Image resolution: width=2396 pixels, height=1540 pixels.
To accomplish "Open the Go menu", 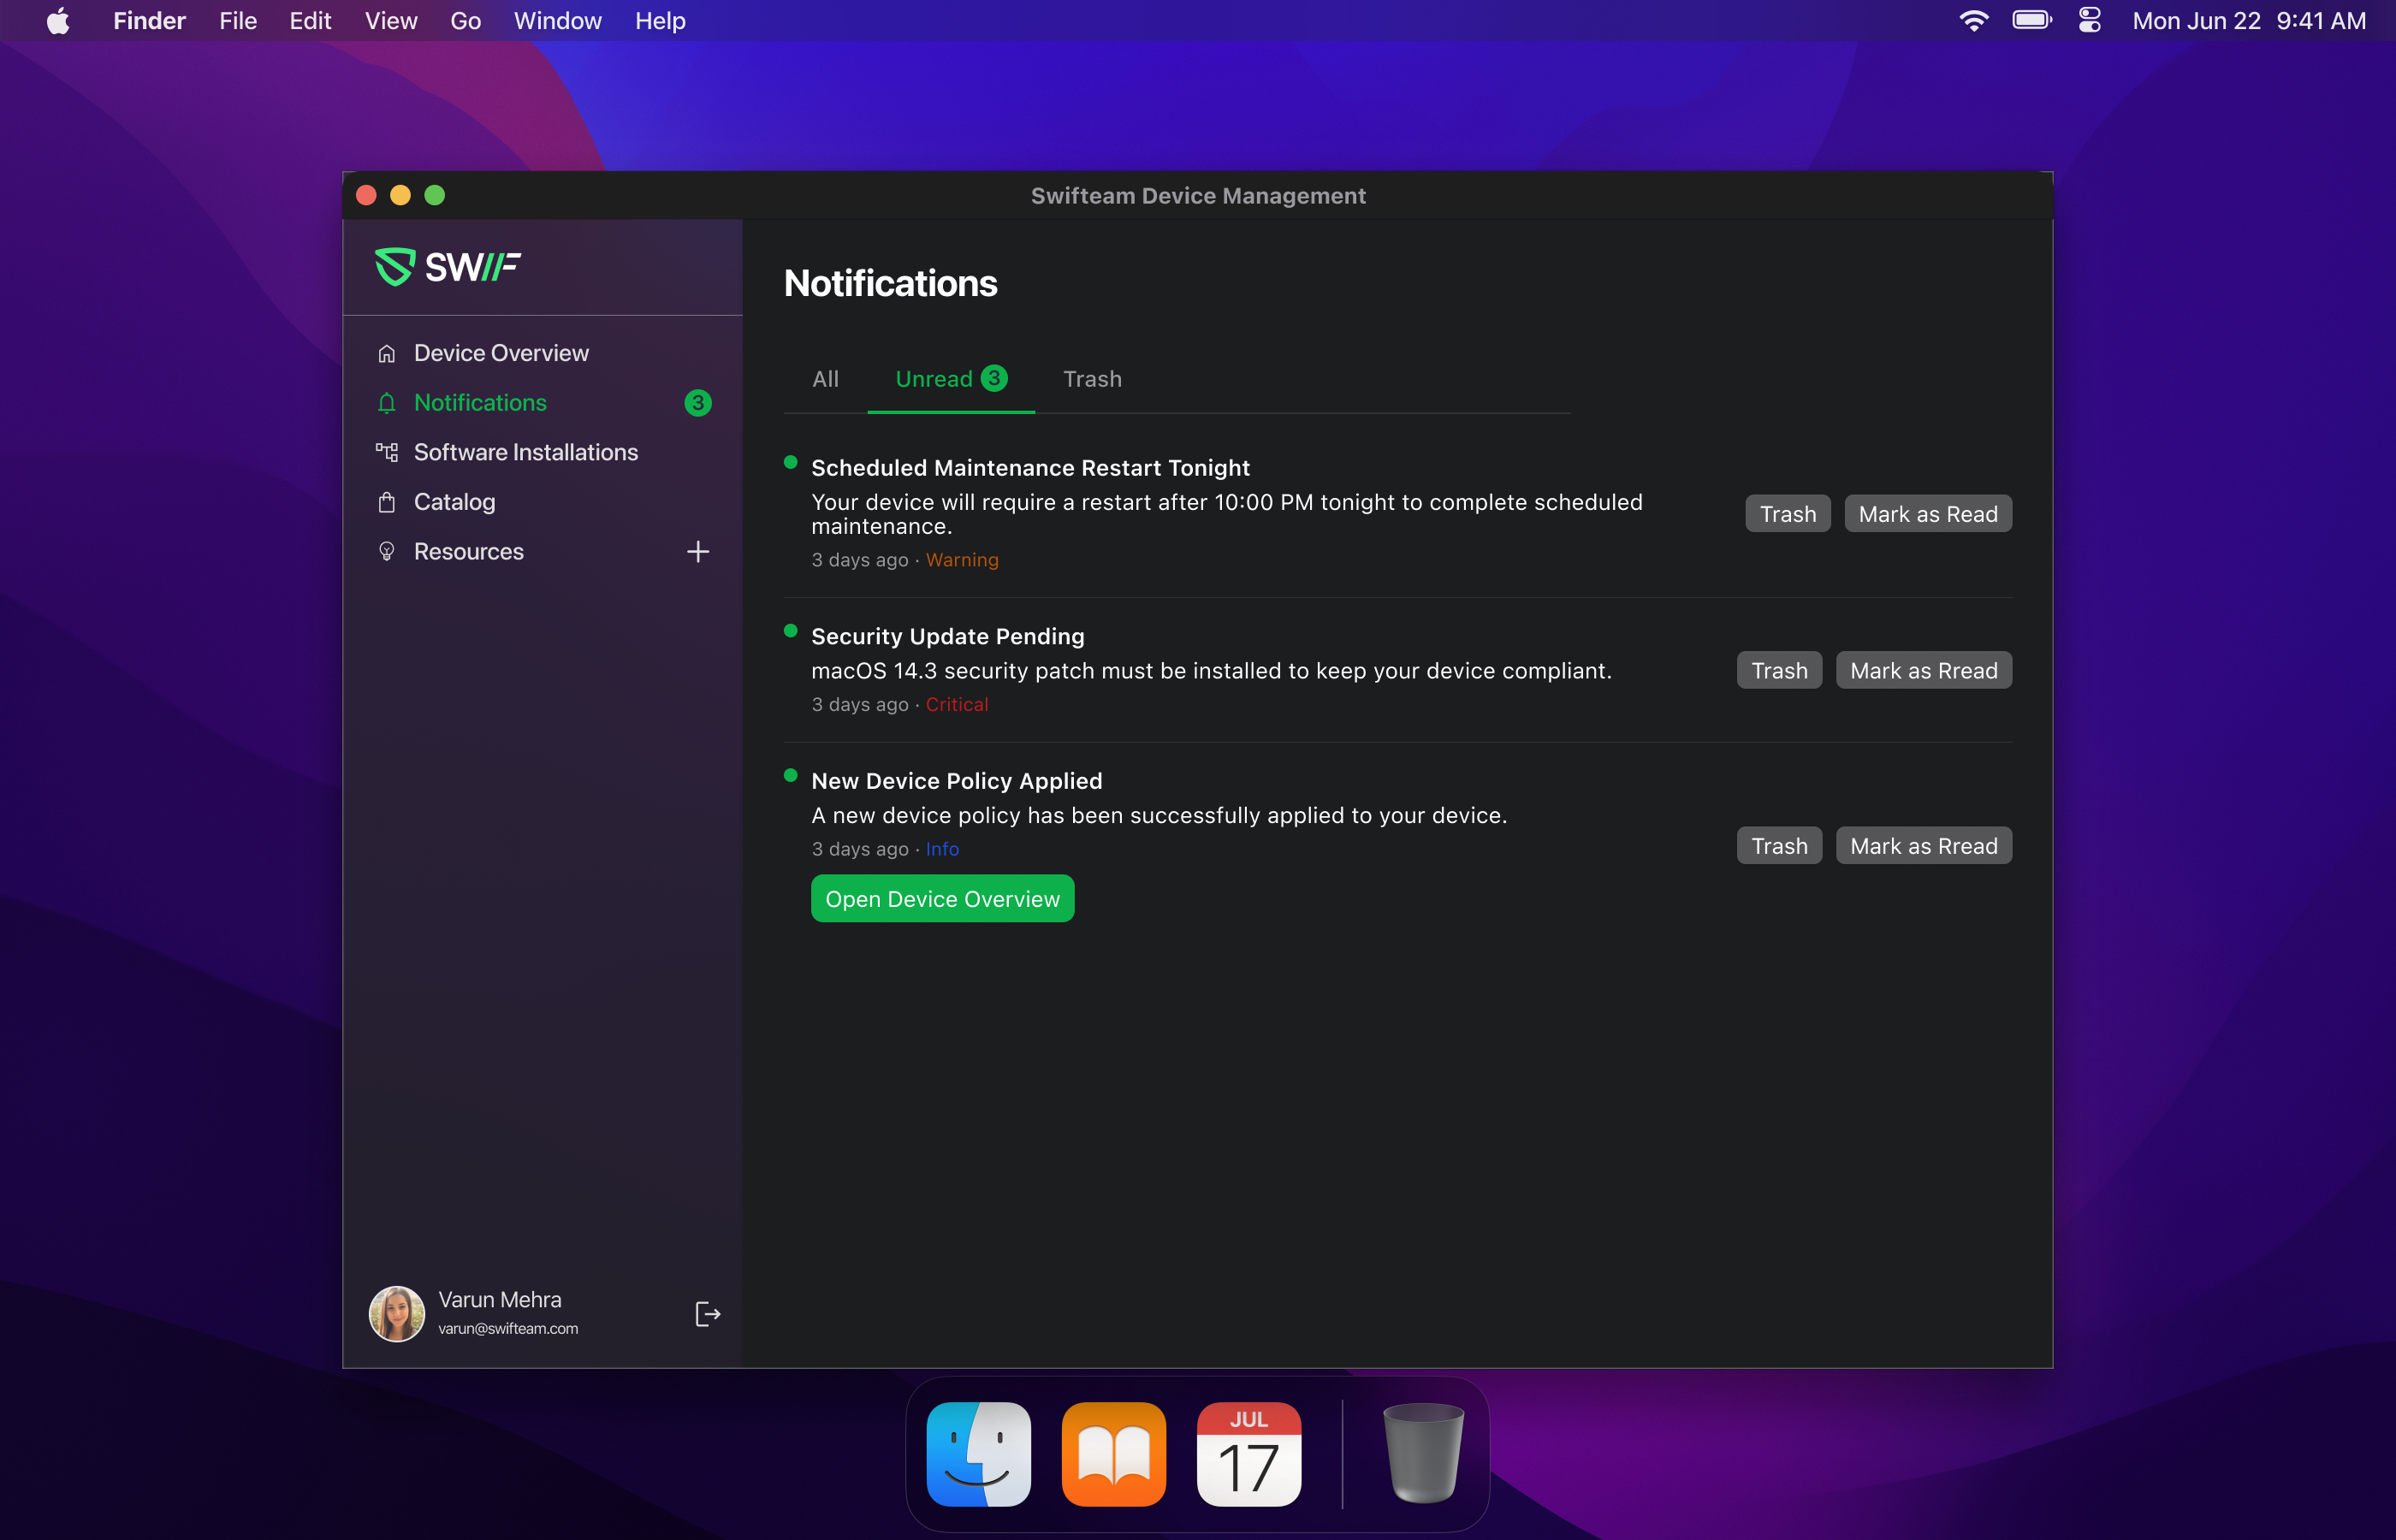I will click(x=466, y=21).
